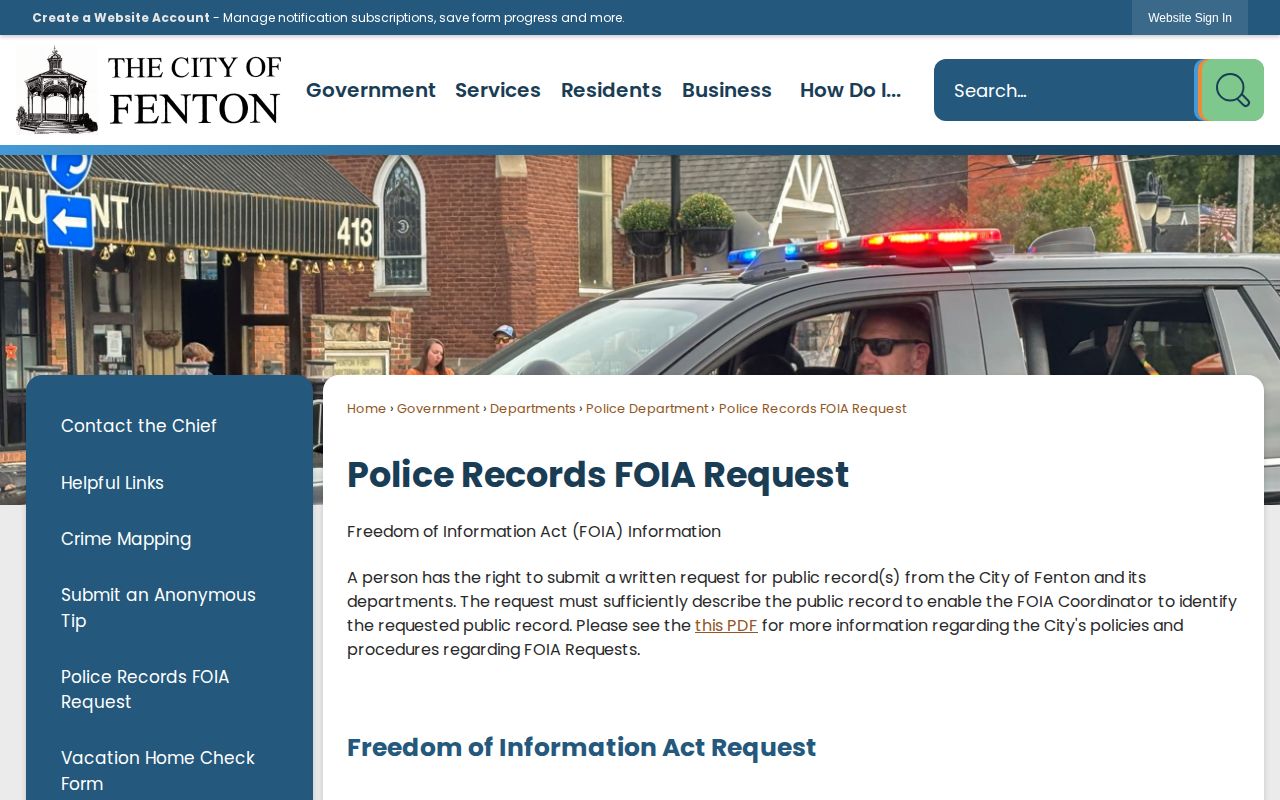Open Submit an Anonymous Tip link
The height and width of the screenshot is (800, 1280).
point(158,608)
